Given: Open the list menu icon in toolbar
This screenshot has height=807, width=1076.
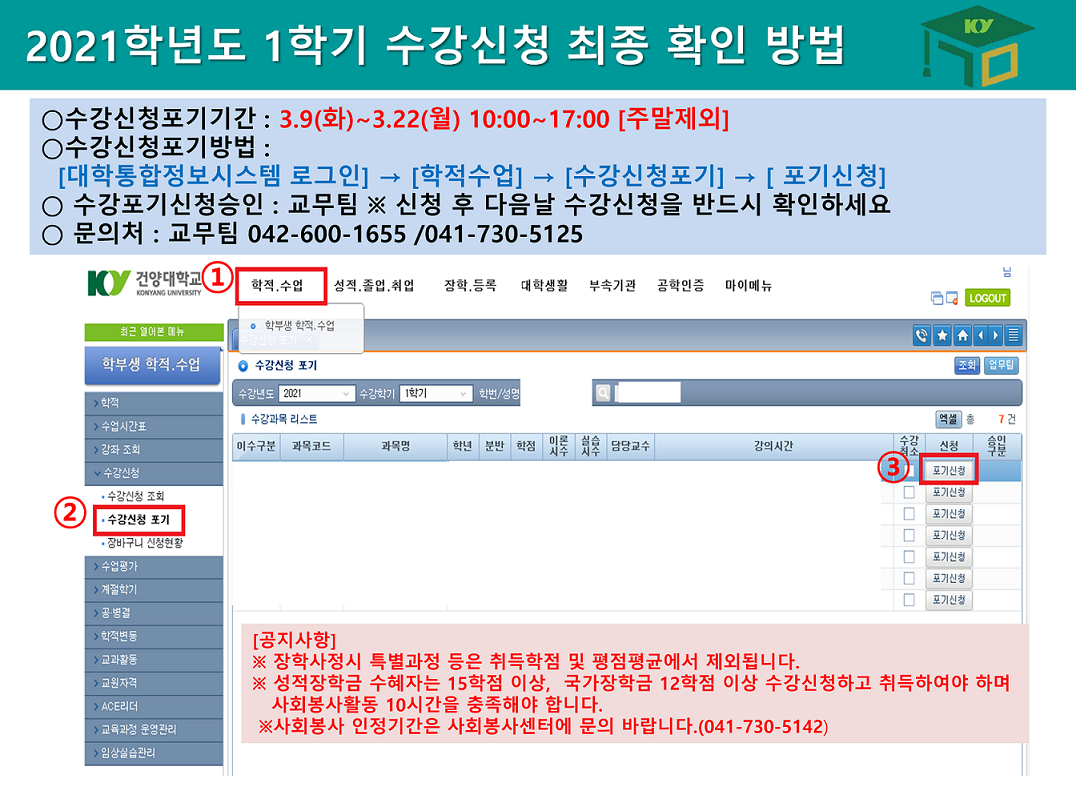Looking at the screenshot, I should 1014,335.
